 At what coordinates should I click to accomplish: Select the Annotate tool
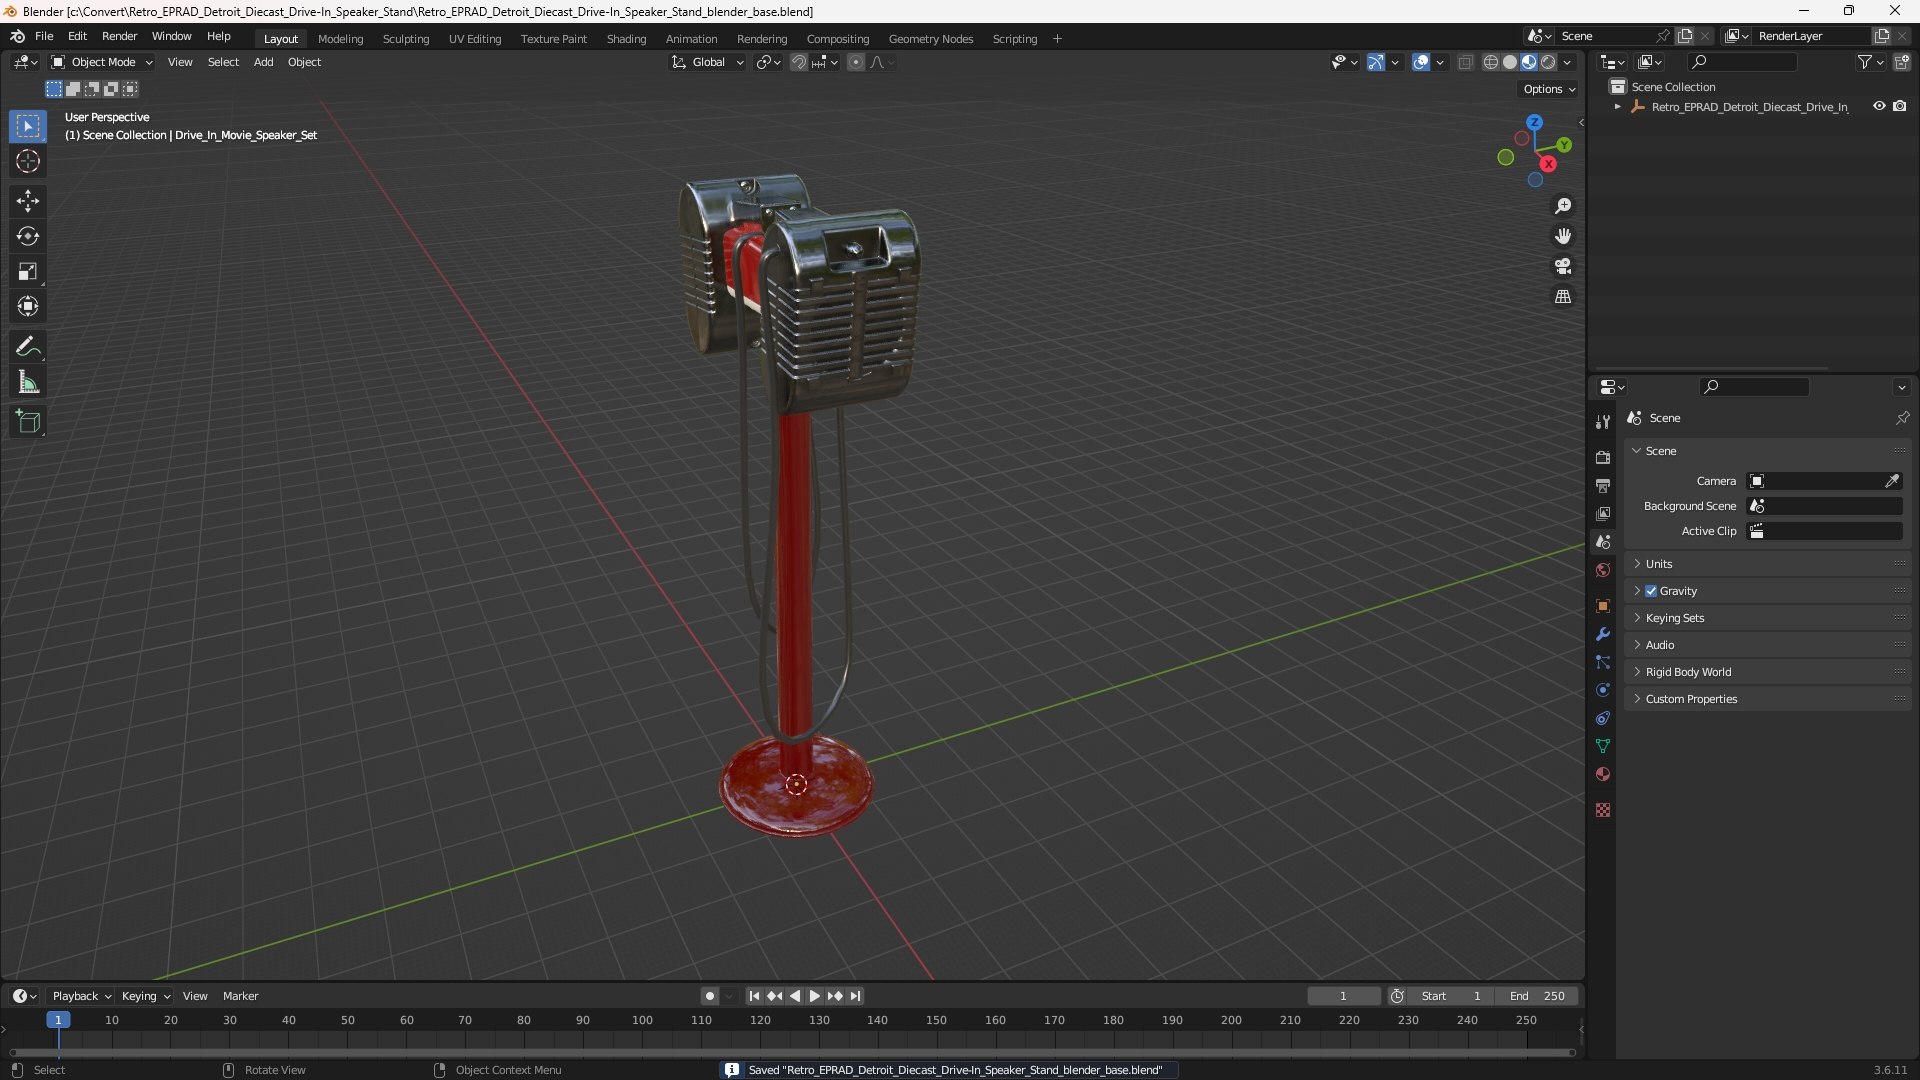click(x=28, y=347)
